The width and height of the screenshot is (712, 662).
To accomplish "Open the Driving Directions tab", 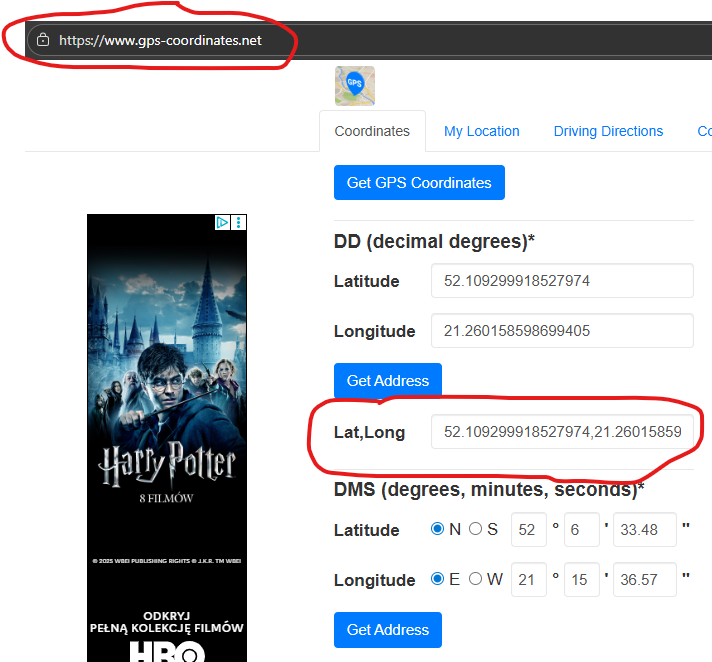I will pyautogui.click(x=608, y=131).
